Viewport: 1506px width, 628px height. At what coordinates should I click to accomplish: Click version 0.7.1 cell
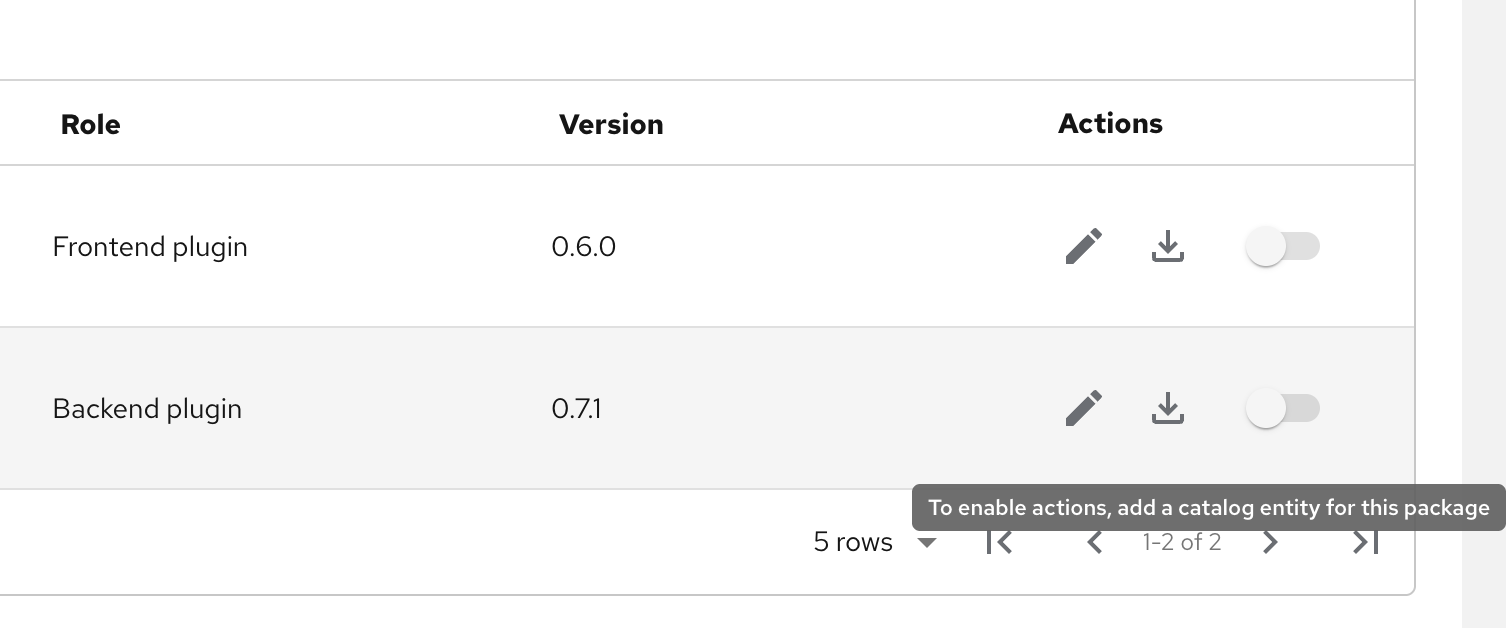576,409
